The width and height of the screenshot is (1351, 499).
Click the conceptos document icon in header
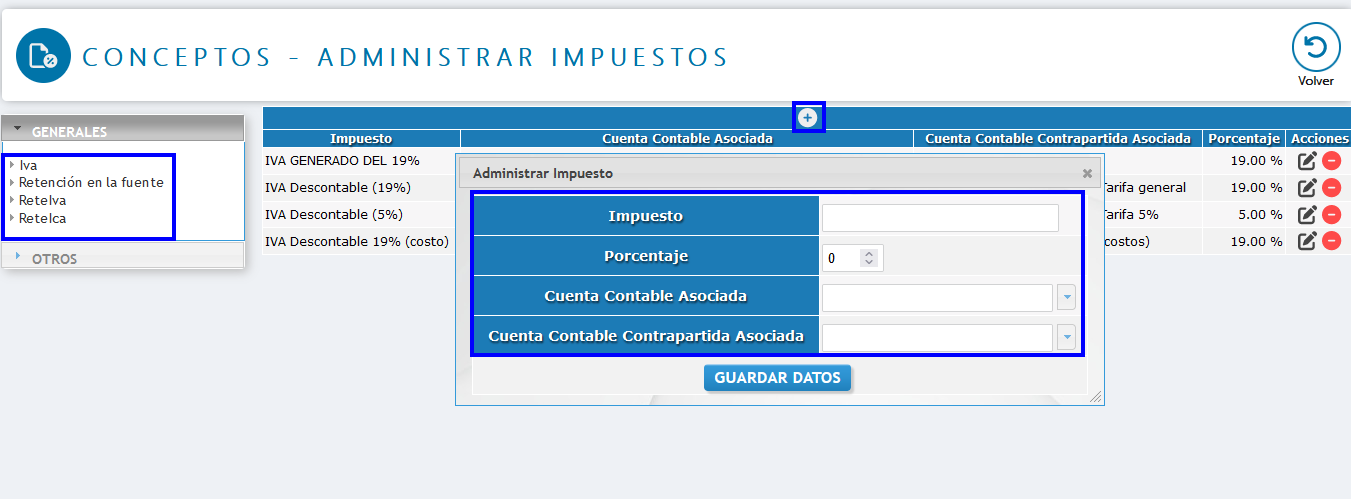pyautogui.click(x=43, y=56)
